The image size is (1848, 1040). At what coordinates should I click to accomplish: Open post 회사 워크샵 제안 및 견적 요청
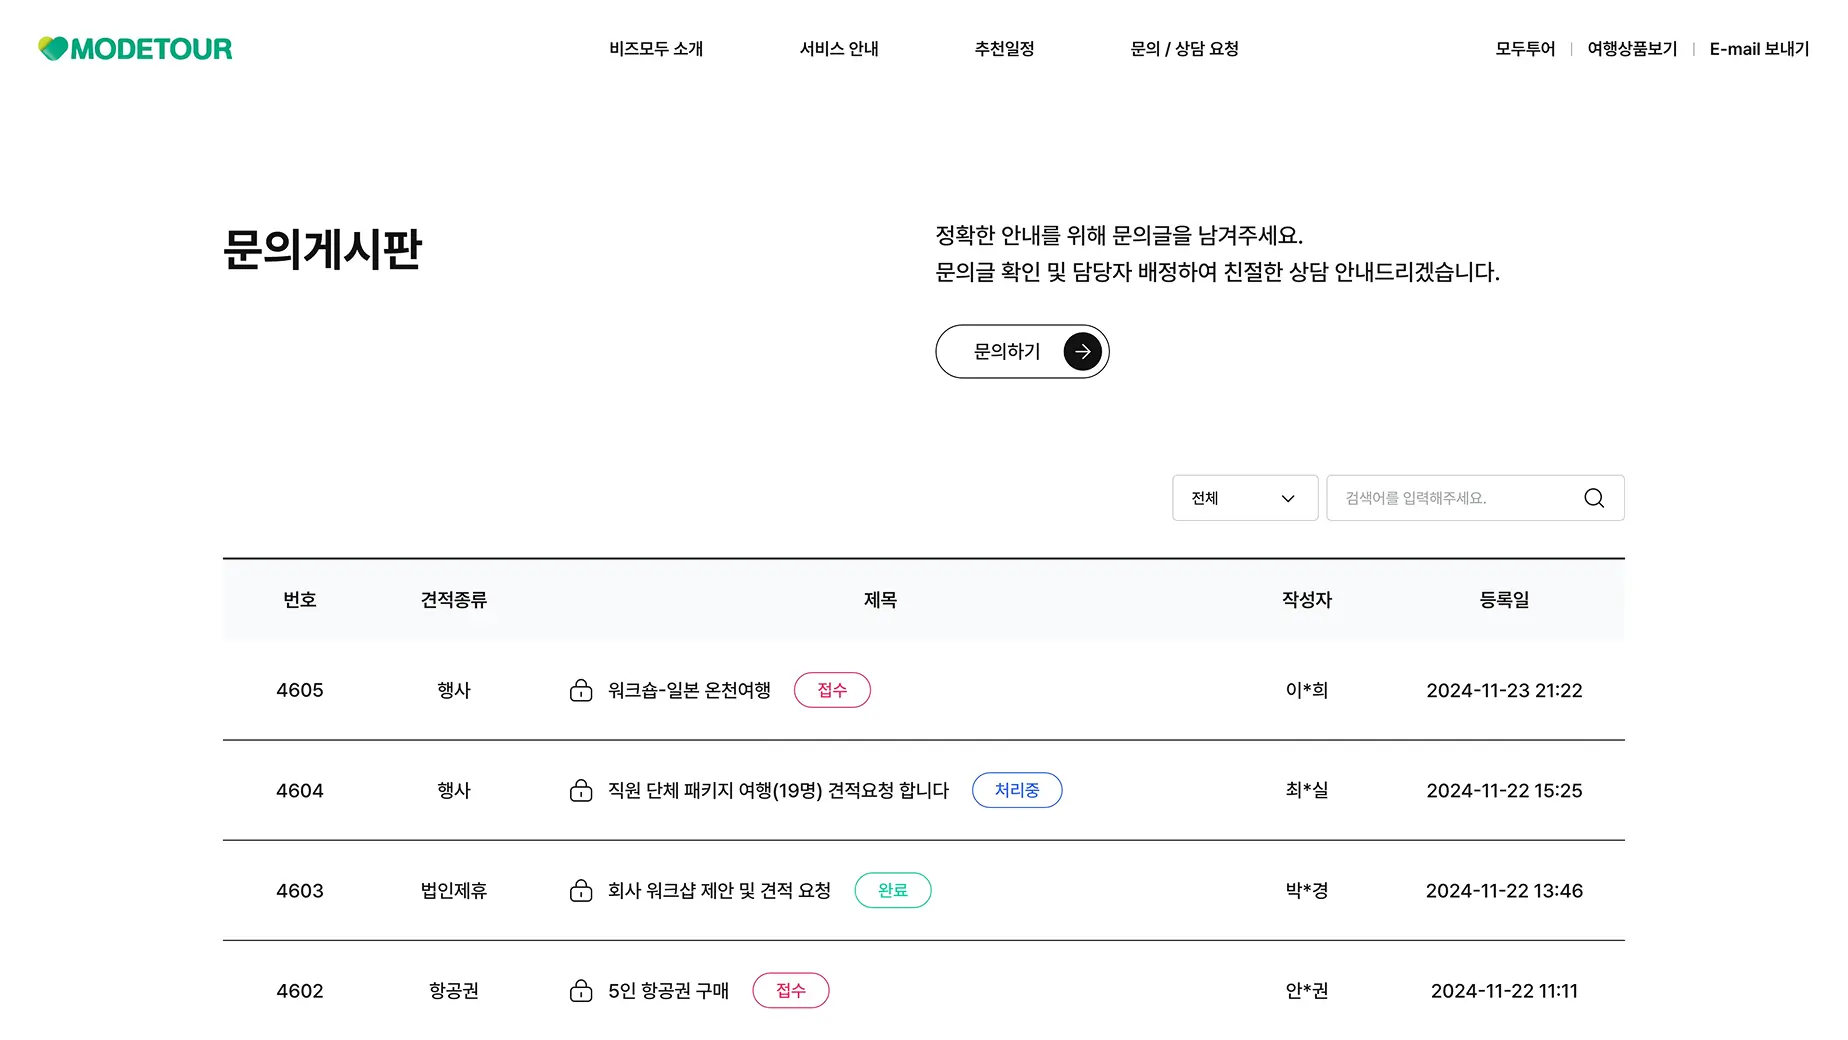(x=719, y=890)
